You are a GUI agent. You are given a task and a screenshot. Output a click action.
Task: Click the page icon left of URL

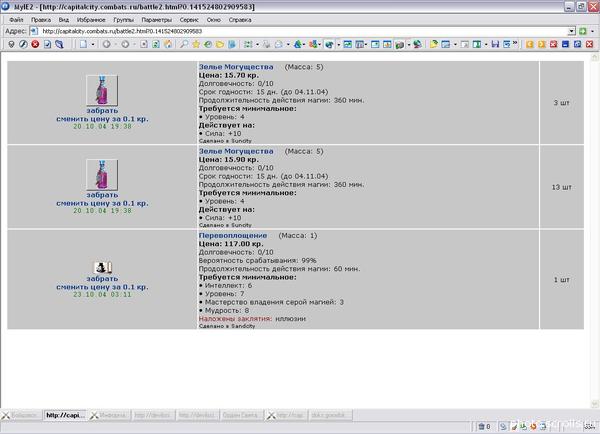point(34,31)
